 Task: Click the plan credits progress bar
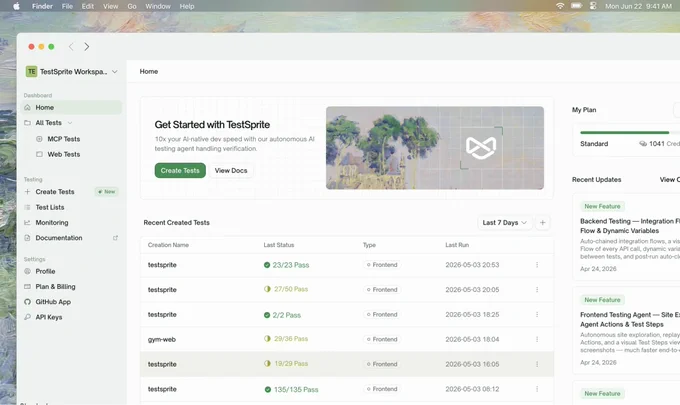point(630,132)
